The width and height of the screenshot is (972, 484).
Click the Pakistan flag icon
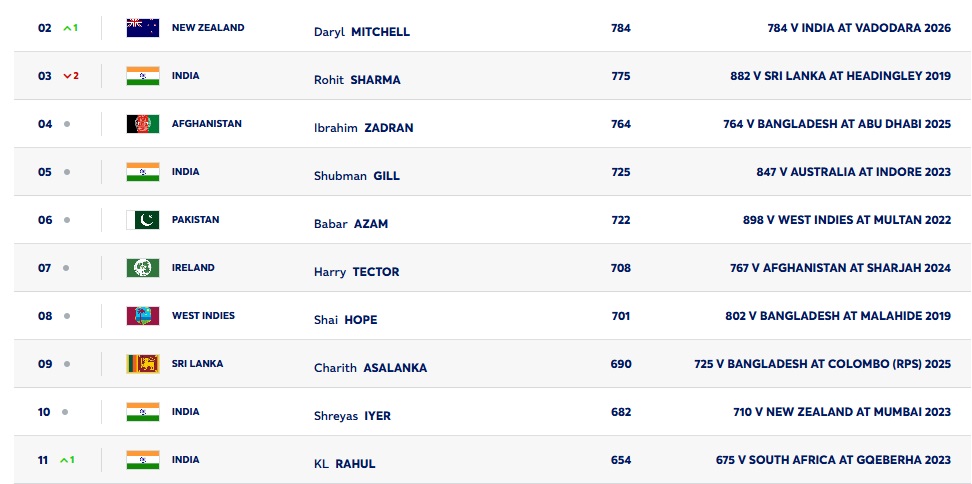[142, 220]
